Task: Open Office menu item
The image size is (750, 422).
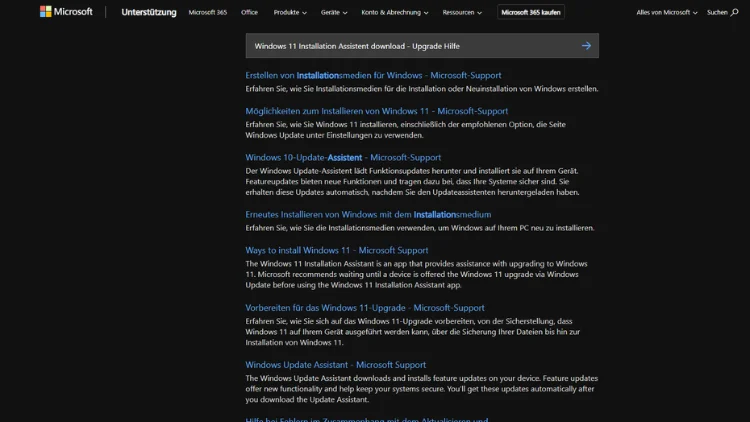Action: point(249,12)
